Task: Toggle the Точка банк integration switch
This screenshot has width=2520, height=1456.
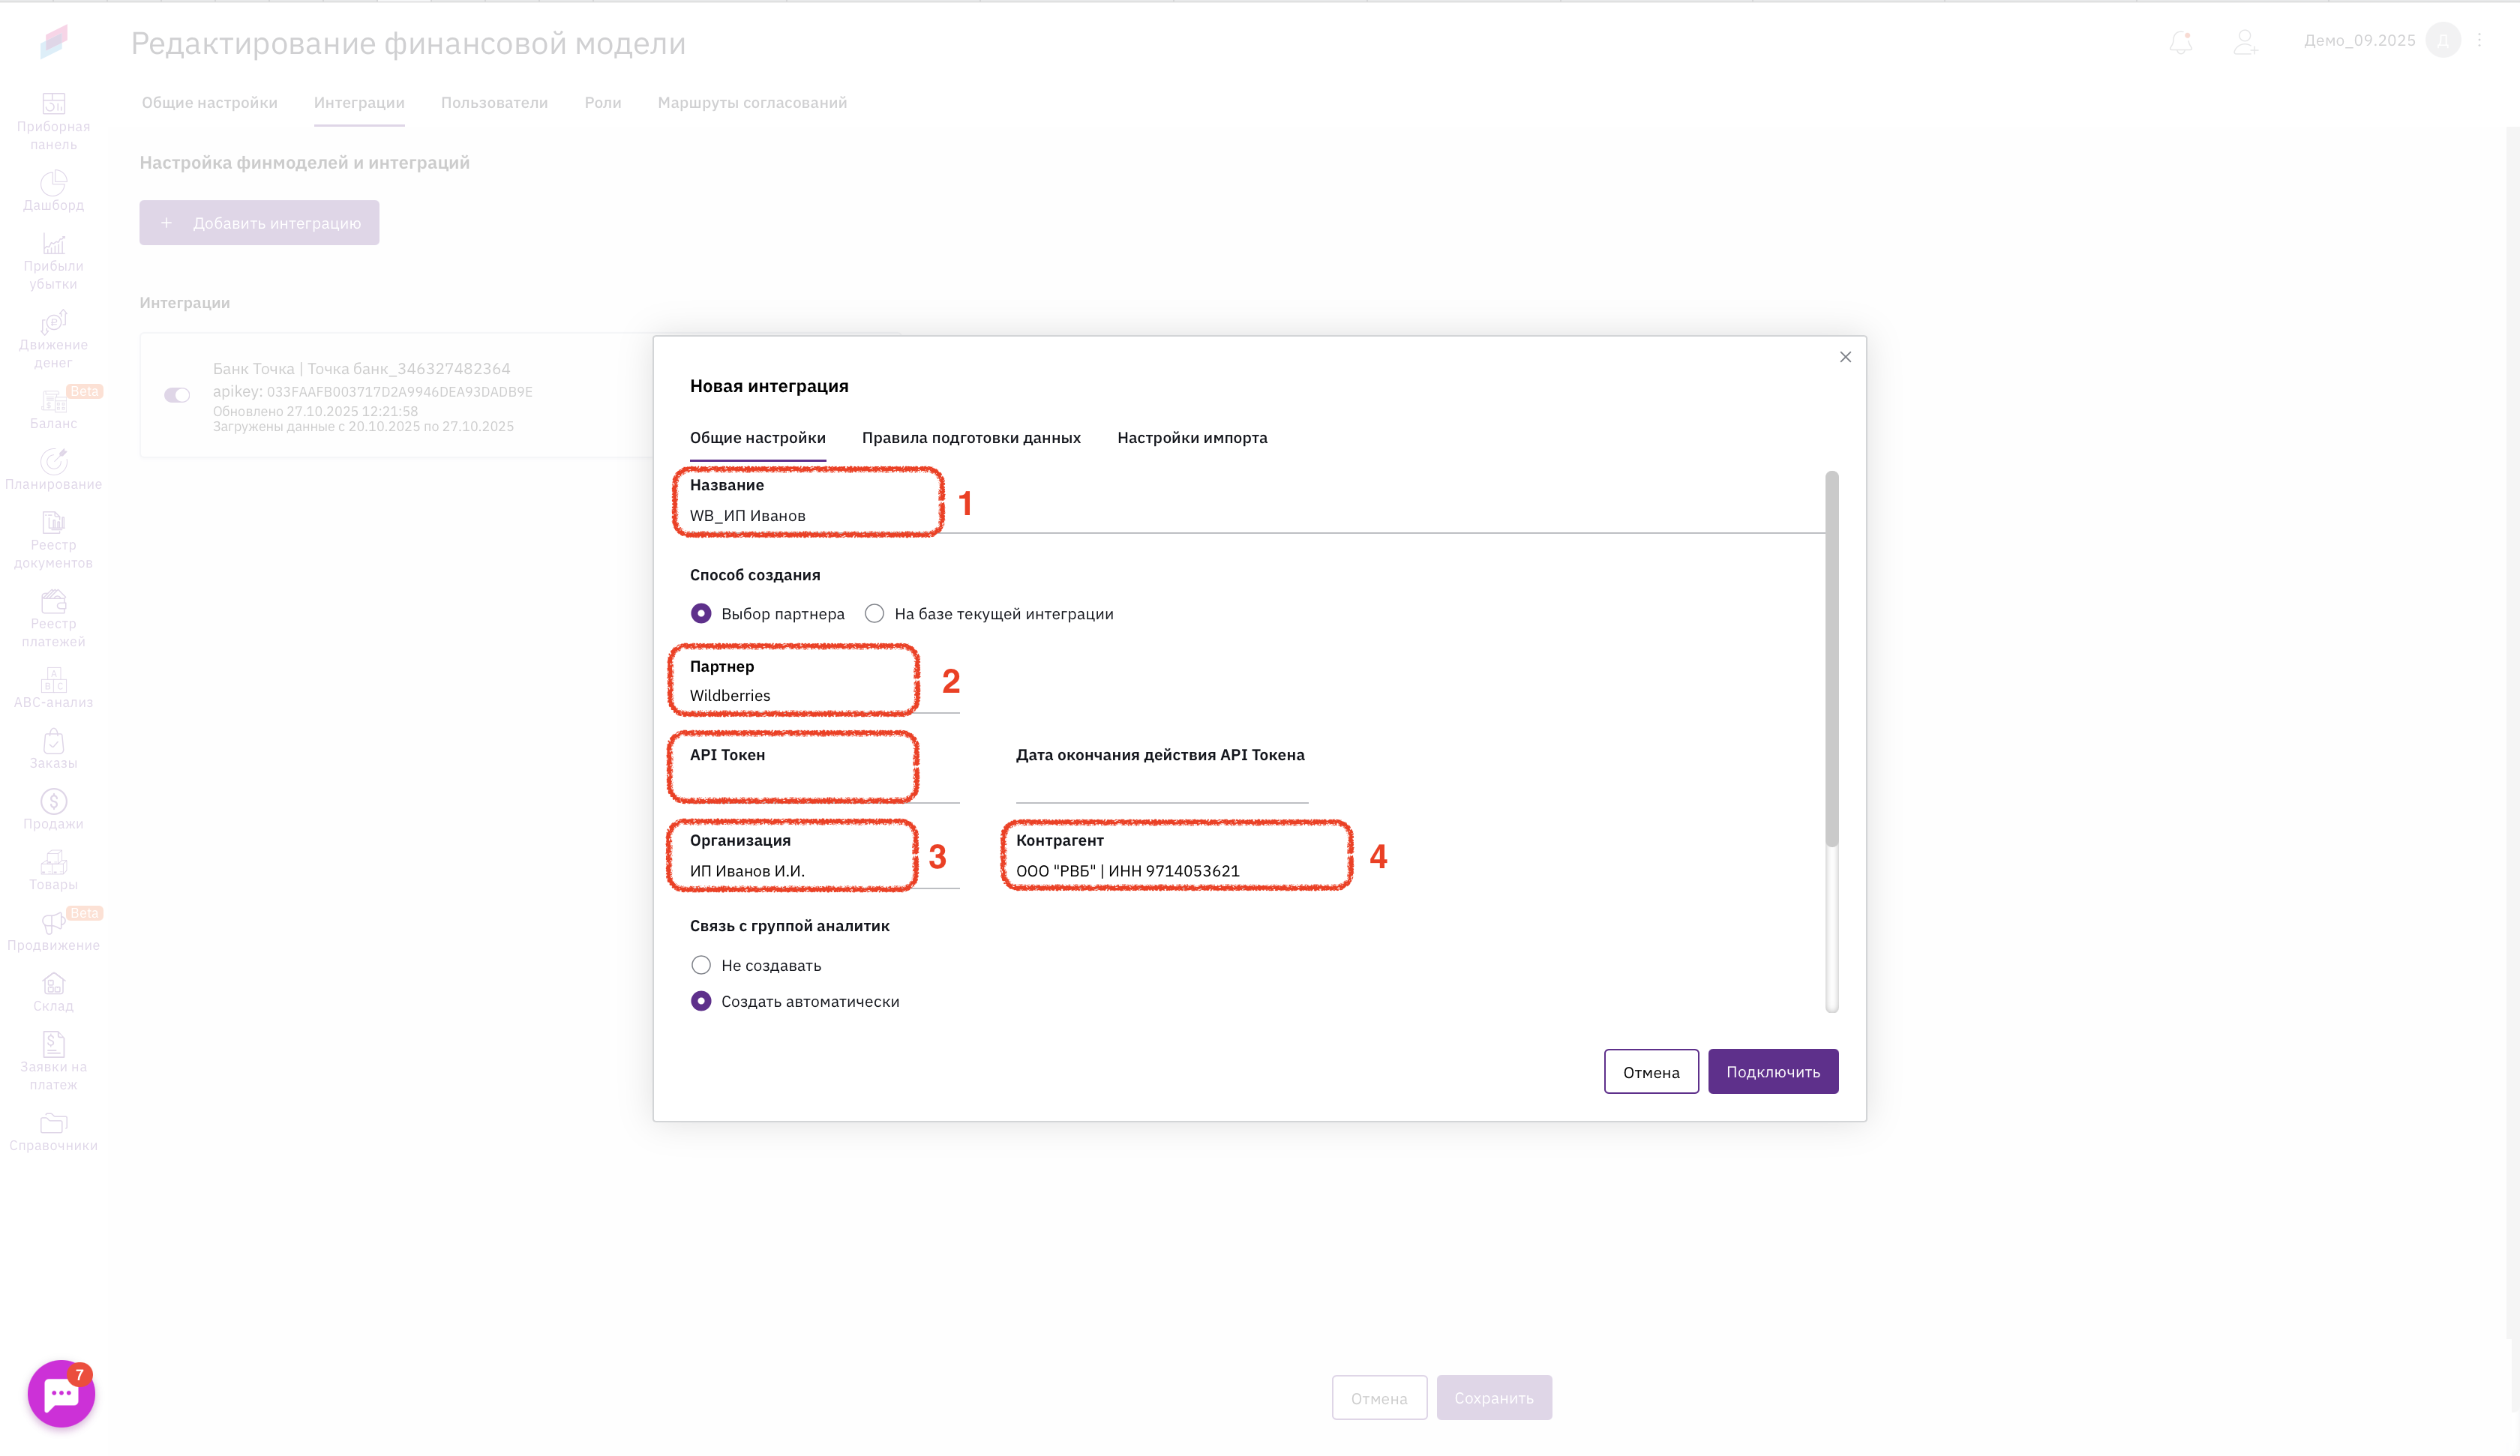Action: tap(177, 395)
